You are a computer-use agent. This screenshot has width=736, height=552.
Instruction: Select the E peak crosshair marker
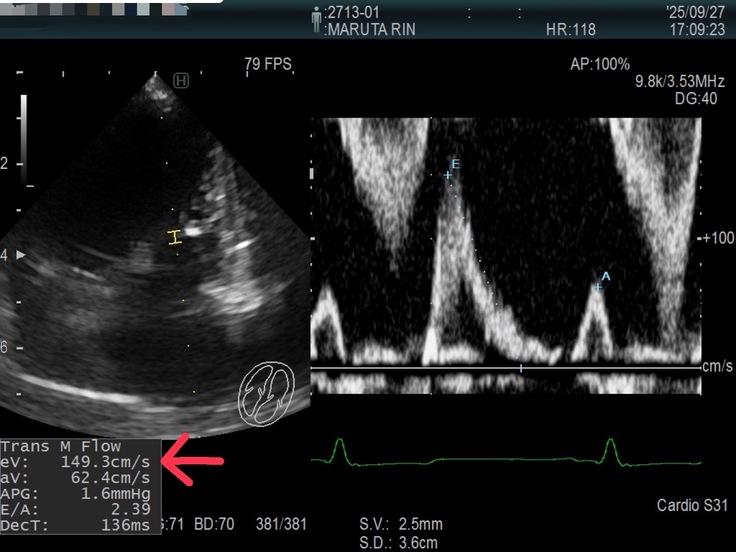click(x=449, y=175)
